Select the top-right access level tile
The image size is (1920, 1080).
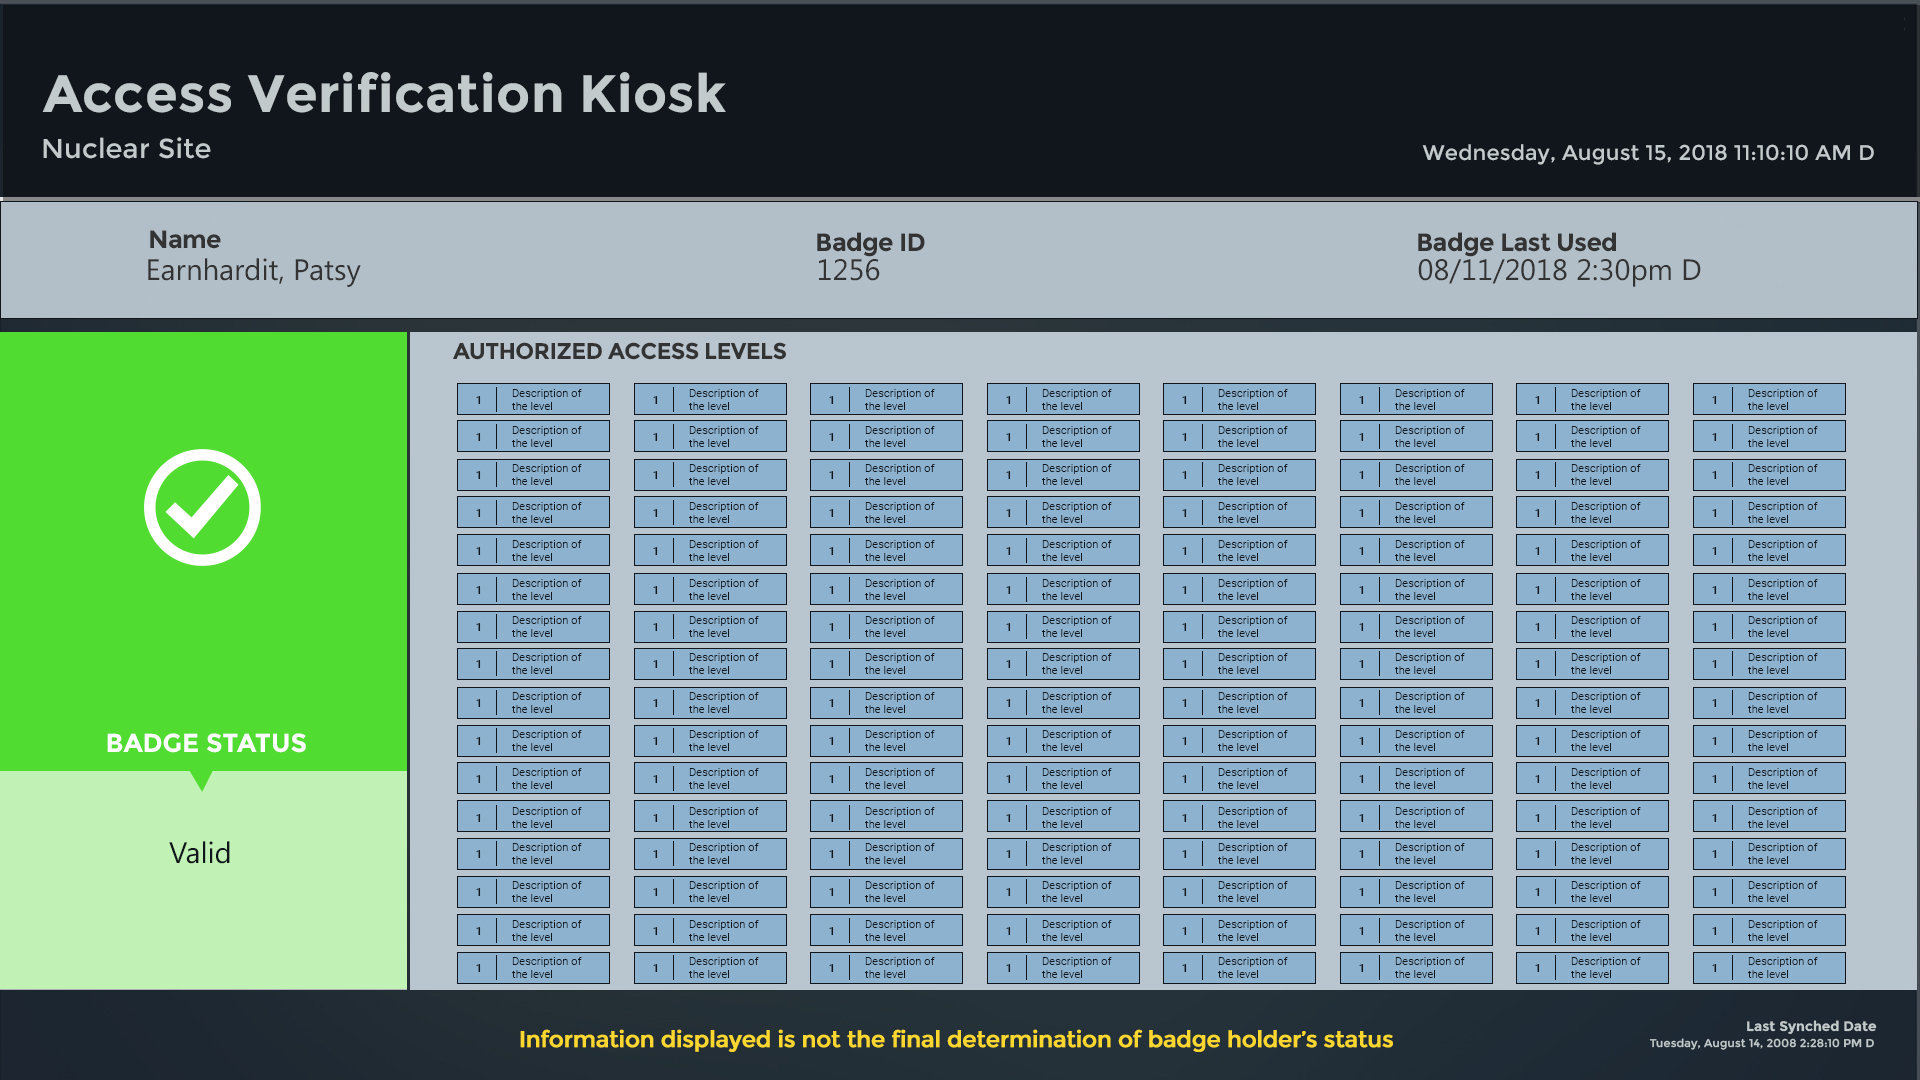tap(1768, 399)
